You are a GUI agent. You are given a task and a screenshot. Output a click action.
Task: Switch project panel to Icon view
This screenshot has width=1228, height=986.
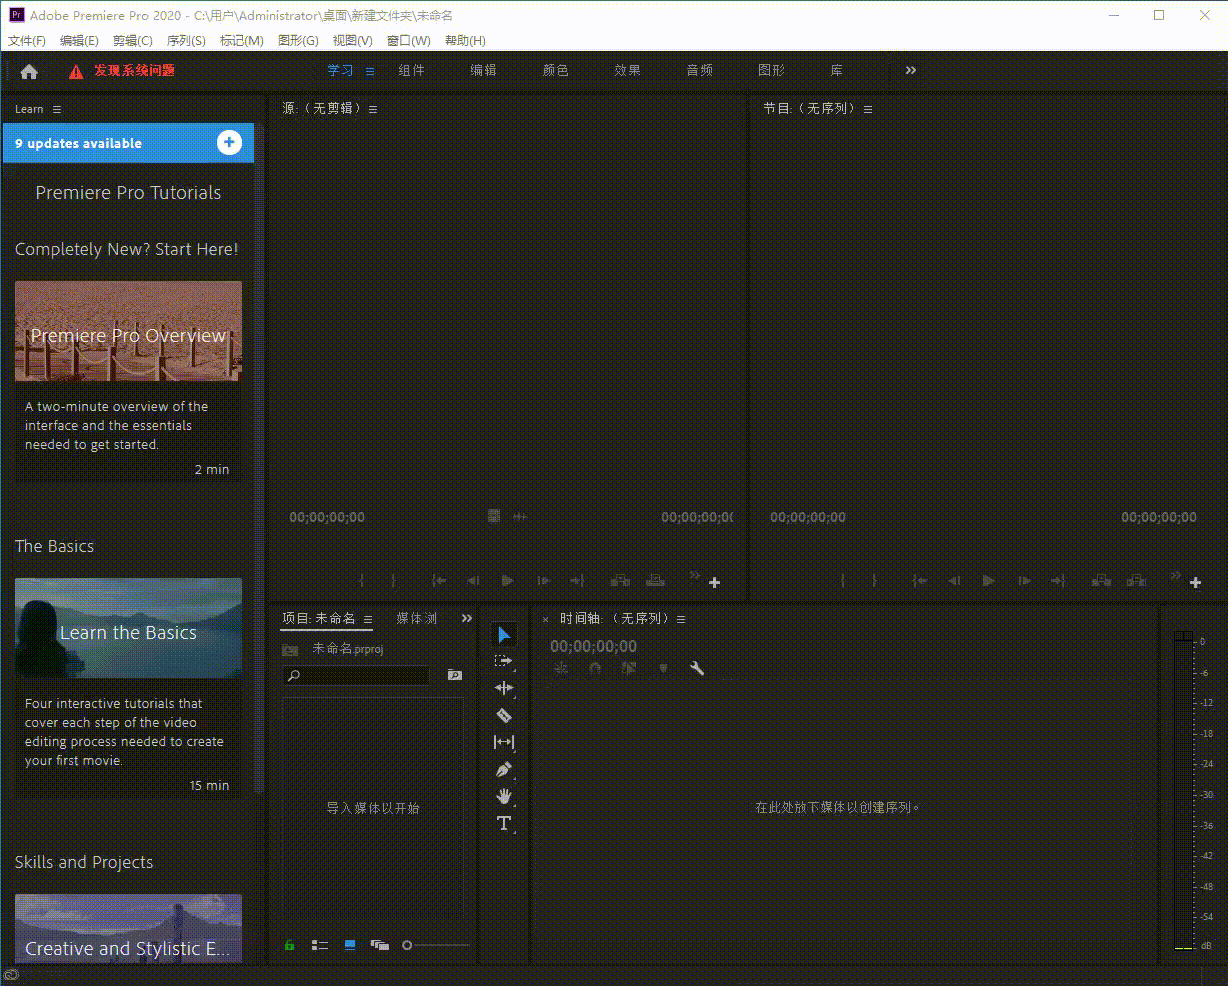coord(350,945)
